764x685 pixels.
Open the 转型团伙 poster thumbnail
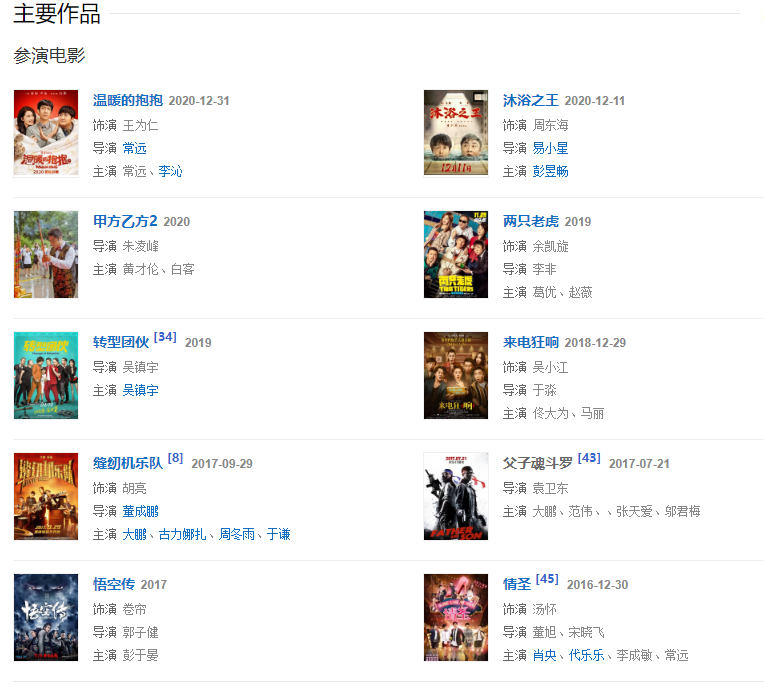tap(46, 375)
